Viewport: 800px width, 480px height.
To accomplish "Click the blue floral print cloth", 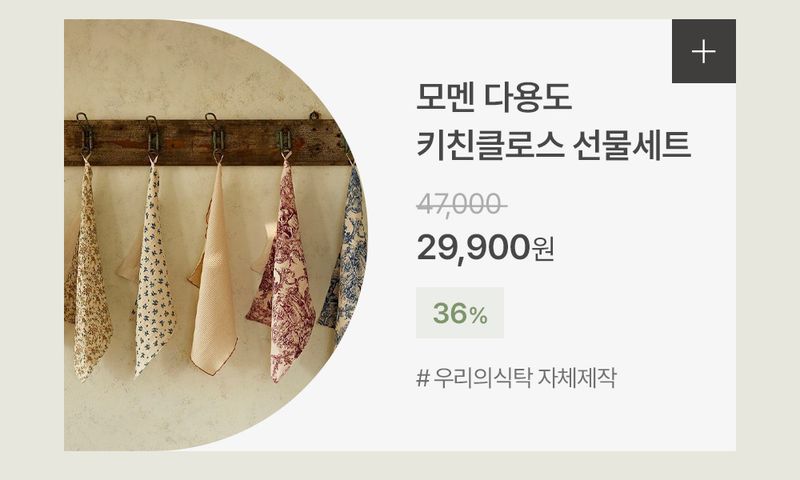I will (153, 270).
